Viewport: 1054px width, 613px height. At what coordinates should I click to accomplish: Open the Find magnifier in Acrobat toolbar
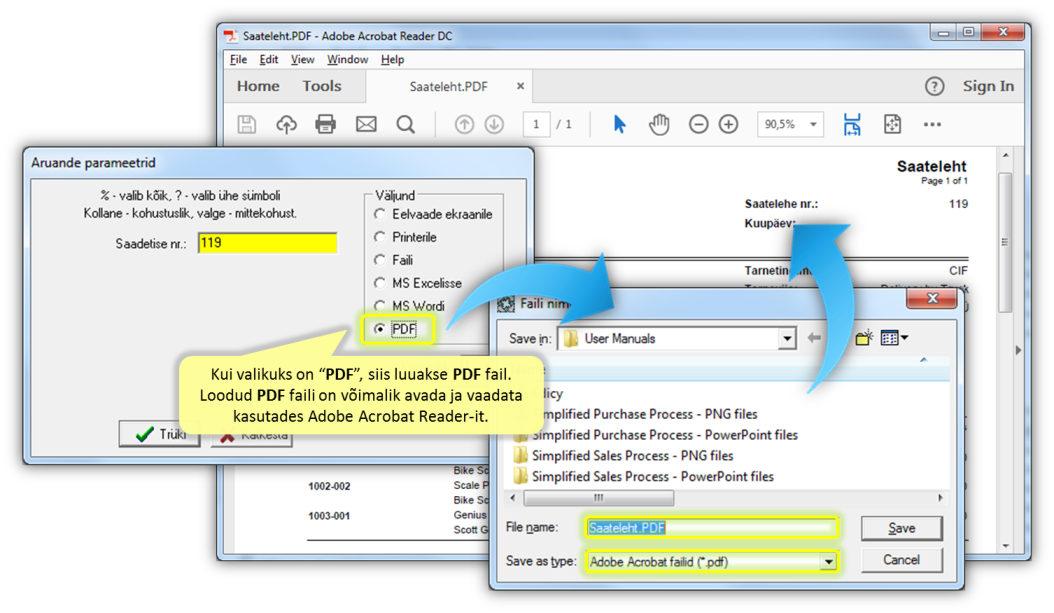pos(405,124)
